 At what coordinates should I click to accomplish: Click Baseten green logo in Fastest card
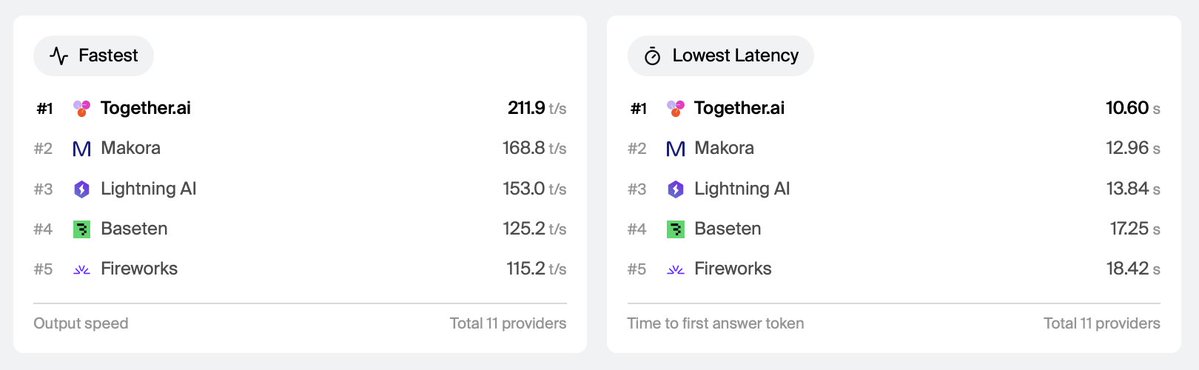[x=82, y=229]
